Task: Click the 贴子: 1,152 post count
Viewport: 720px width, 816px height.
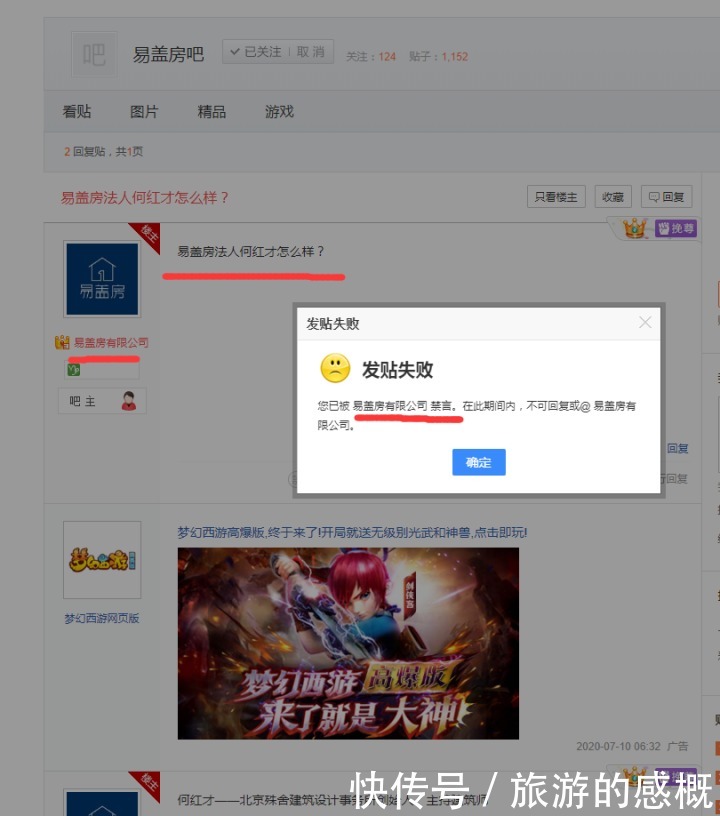Action: coord(439,56)
